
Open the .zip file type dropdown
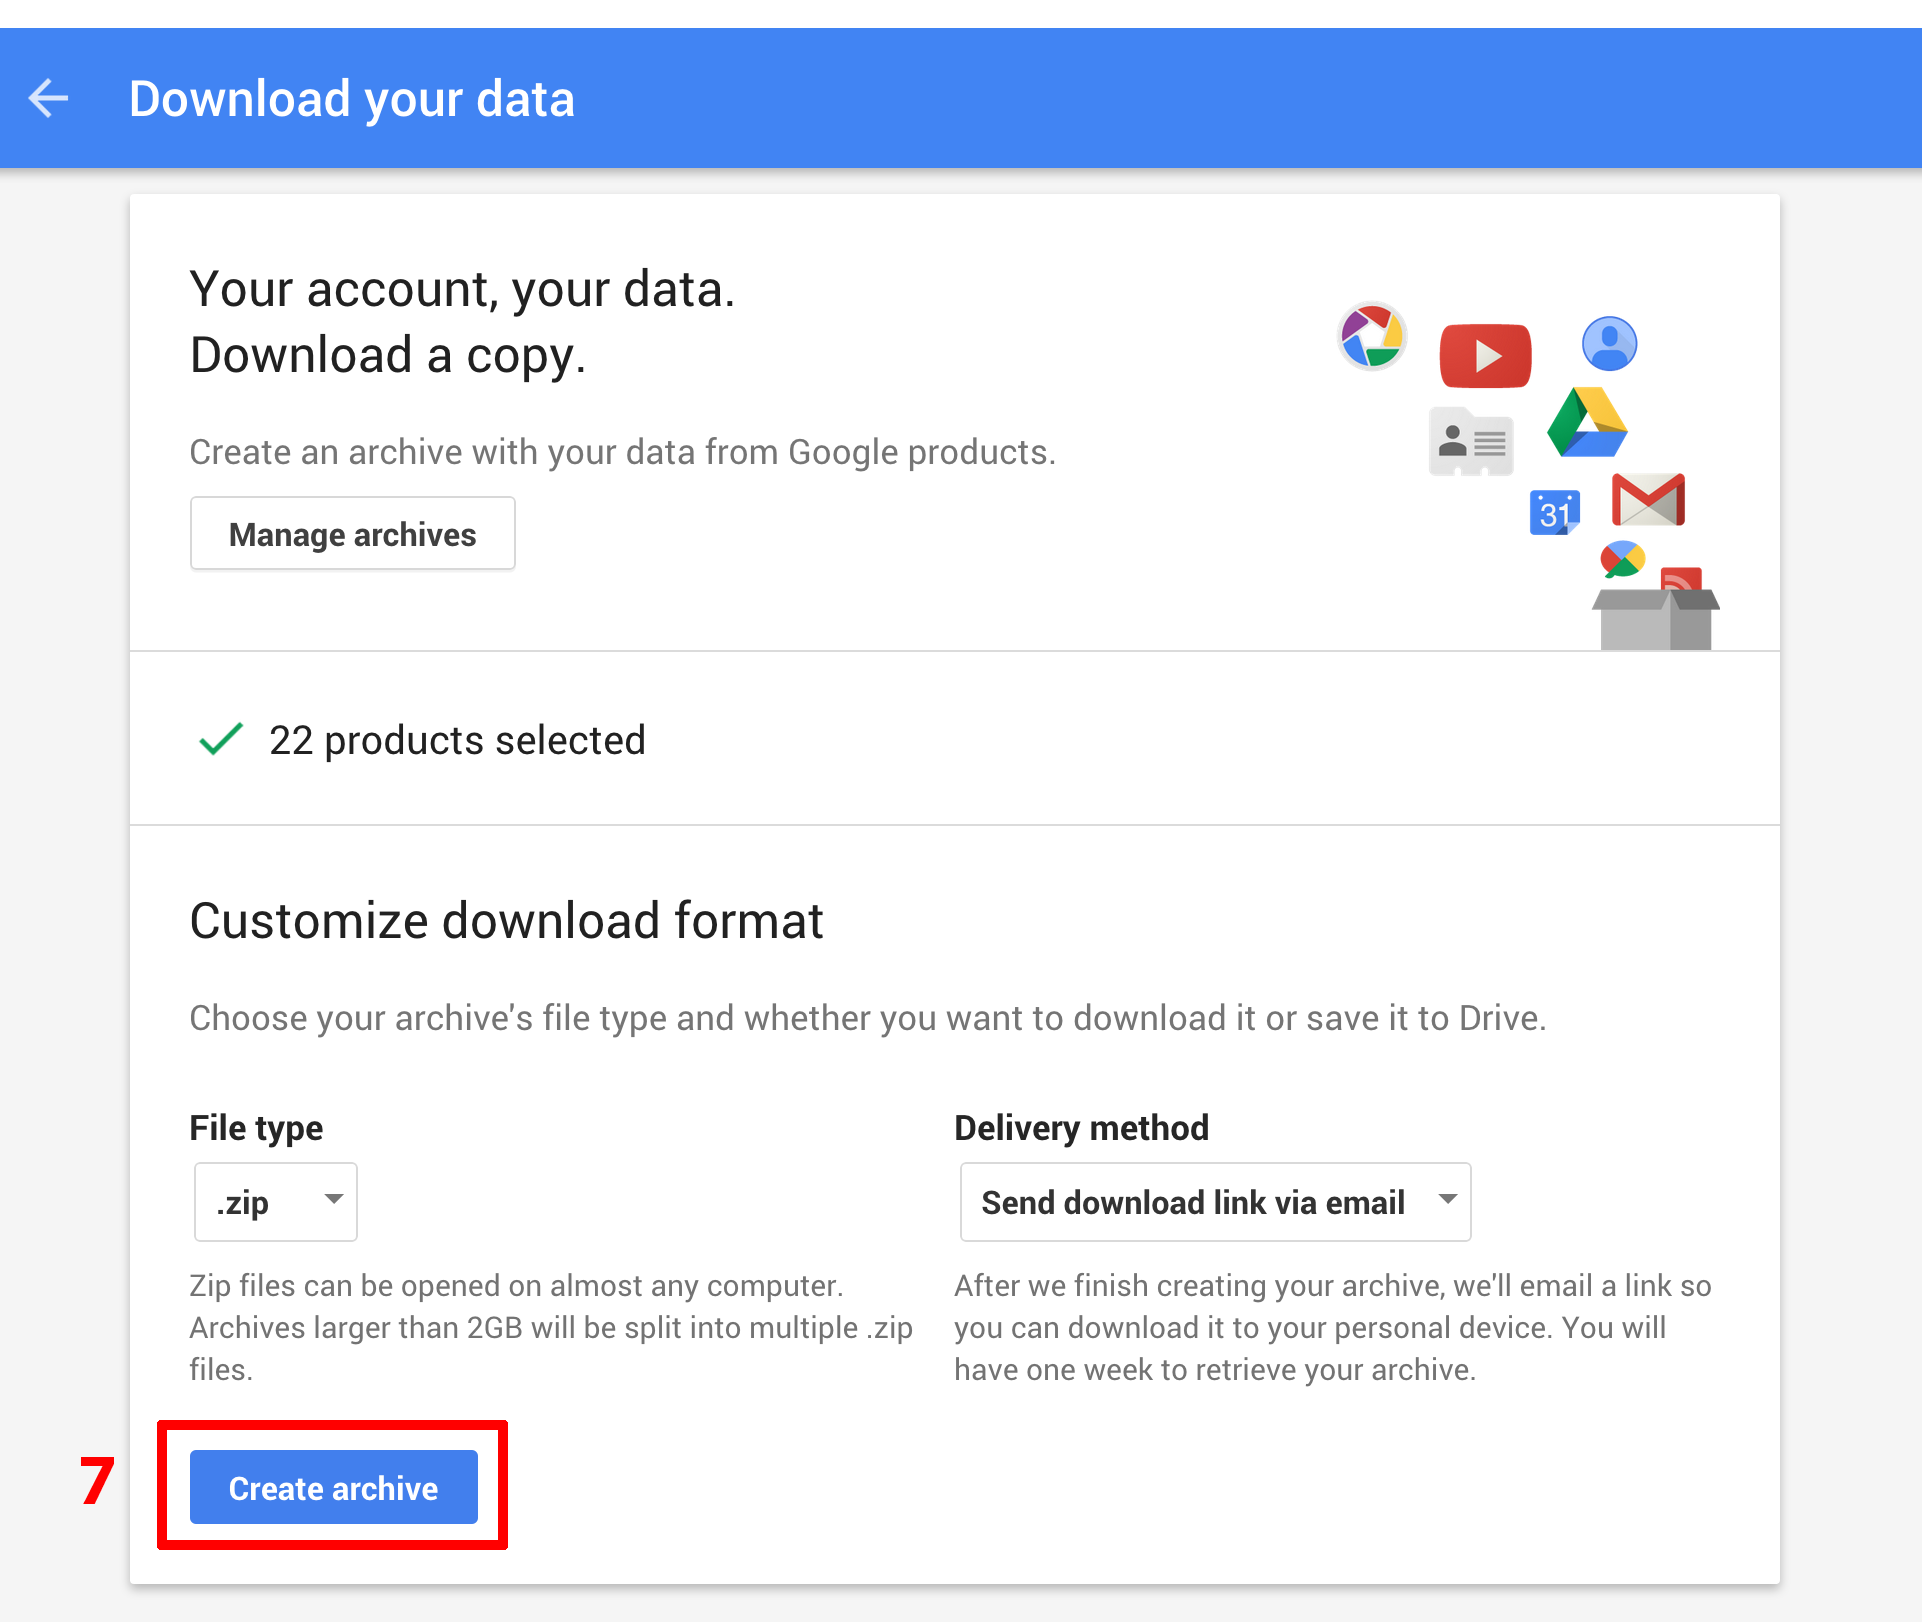coord(276,1202)
